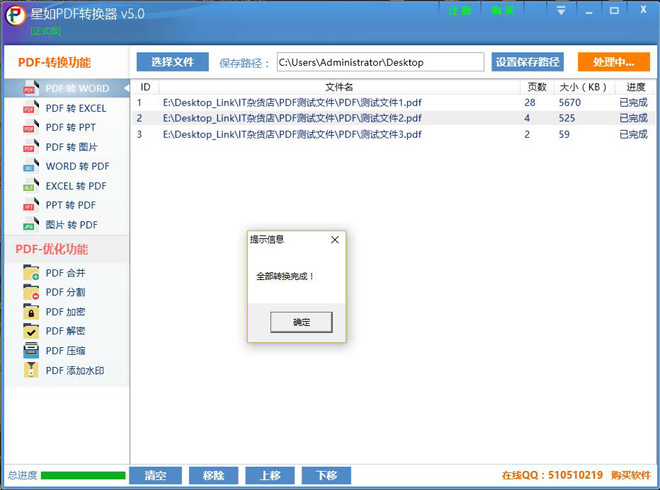This screenshot has width=660, height=490.
Task: Click 已完成 status for file 3
Action: point(633,134)
